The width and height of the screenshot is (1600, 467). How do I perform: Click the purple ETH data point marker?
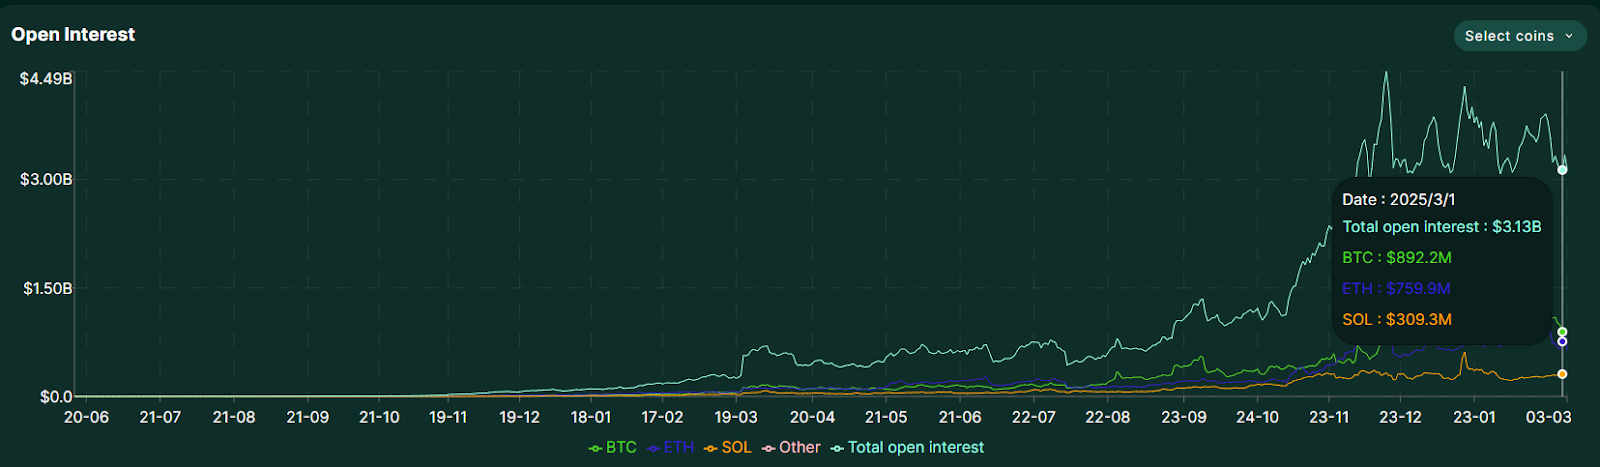[x=1562, y=342]
